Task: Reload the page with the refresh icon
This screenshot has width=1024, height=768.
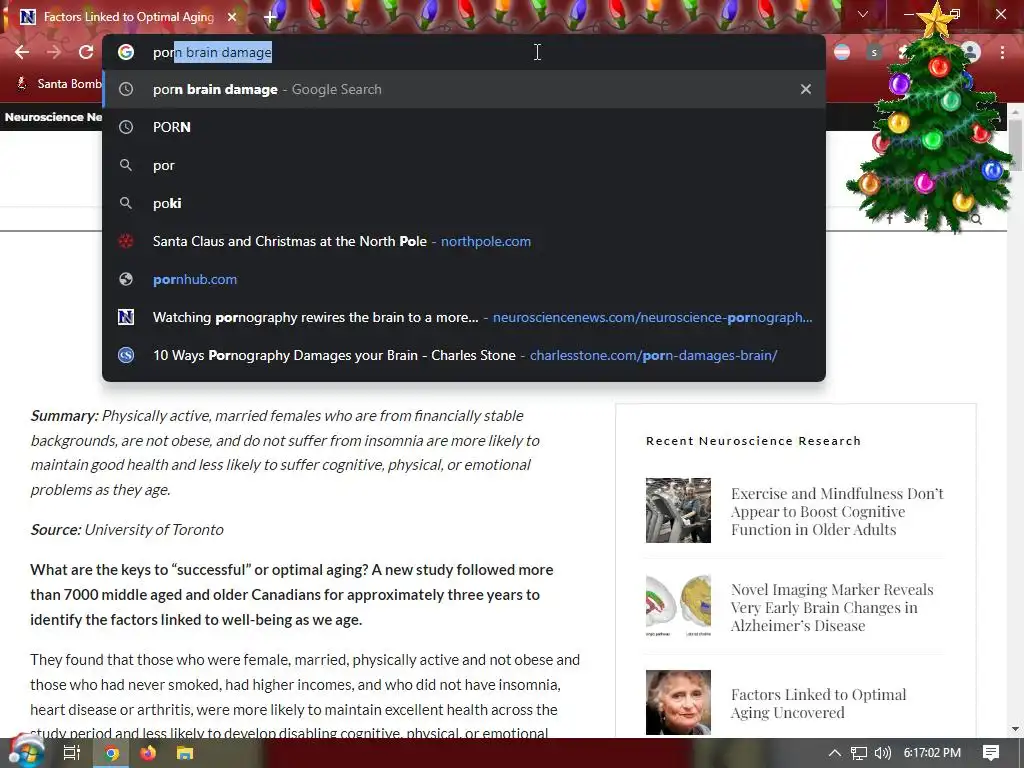Action: click(x=86, y=52)
